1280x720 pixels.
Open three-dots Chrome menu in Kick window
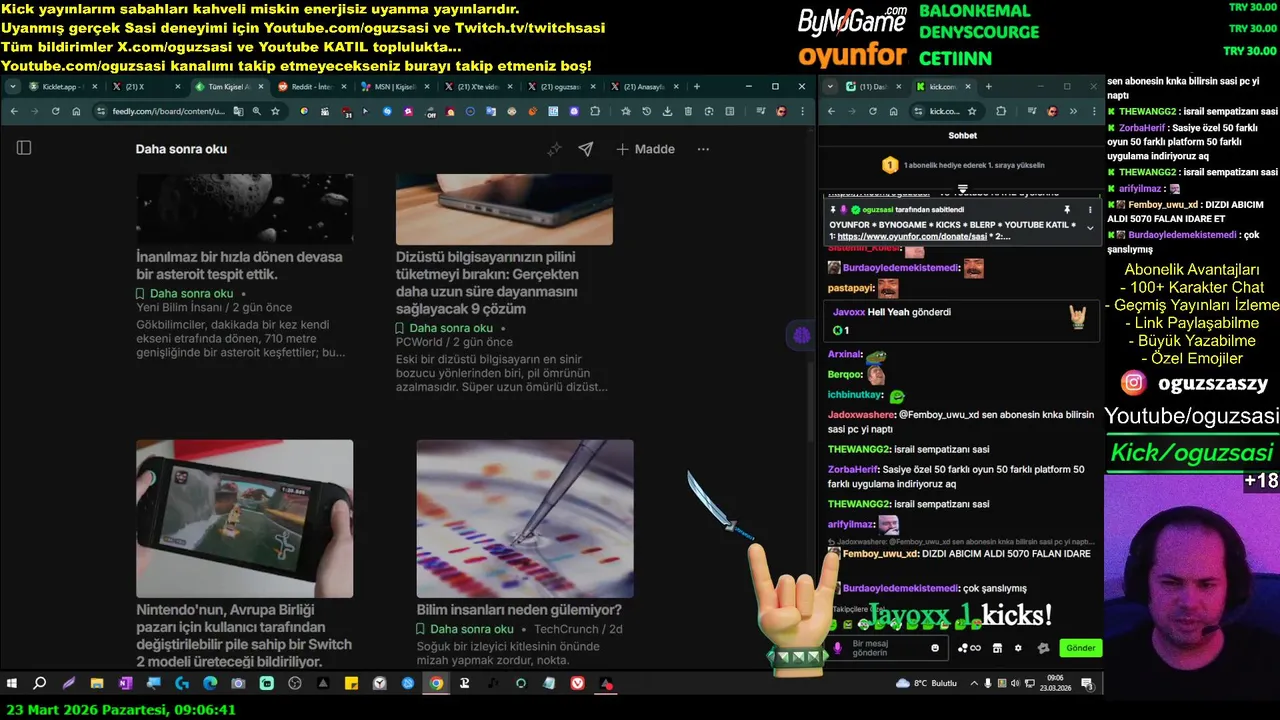pyautogui.click(x=1092, y=111)
